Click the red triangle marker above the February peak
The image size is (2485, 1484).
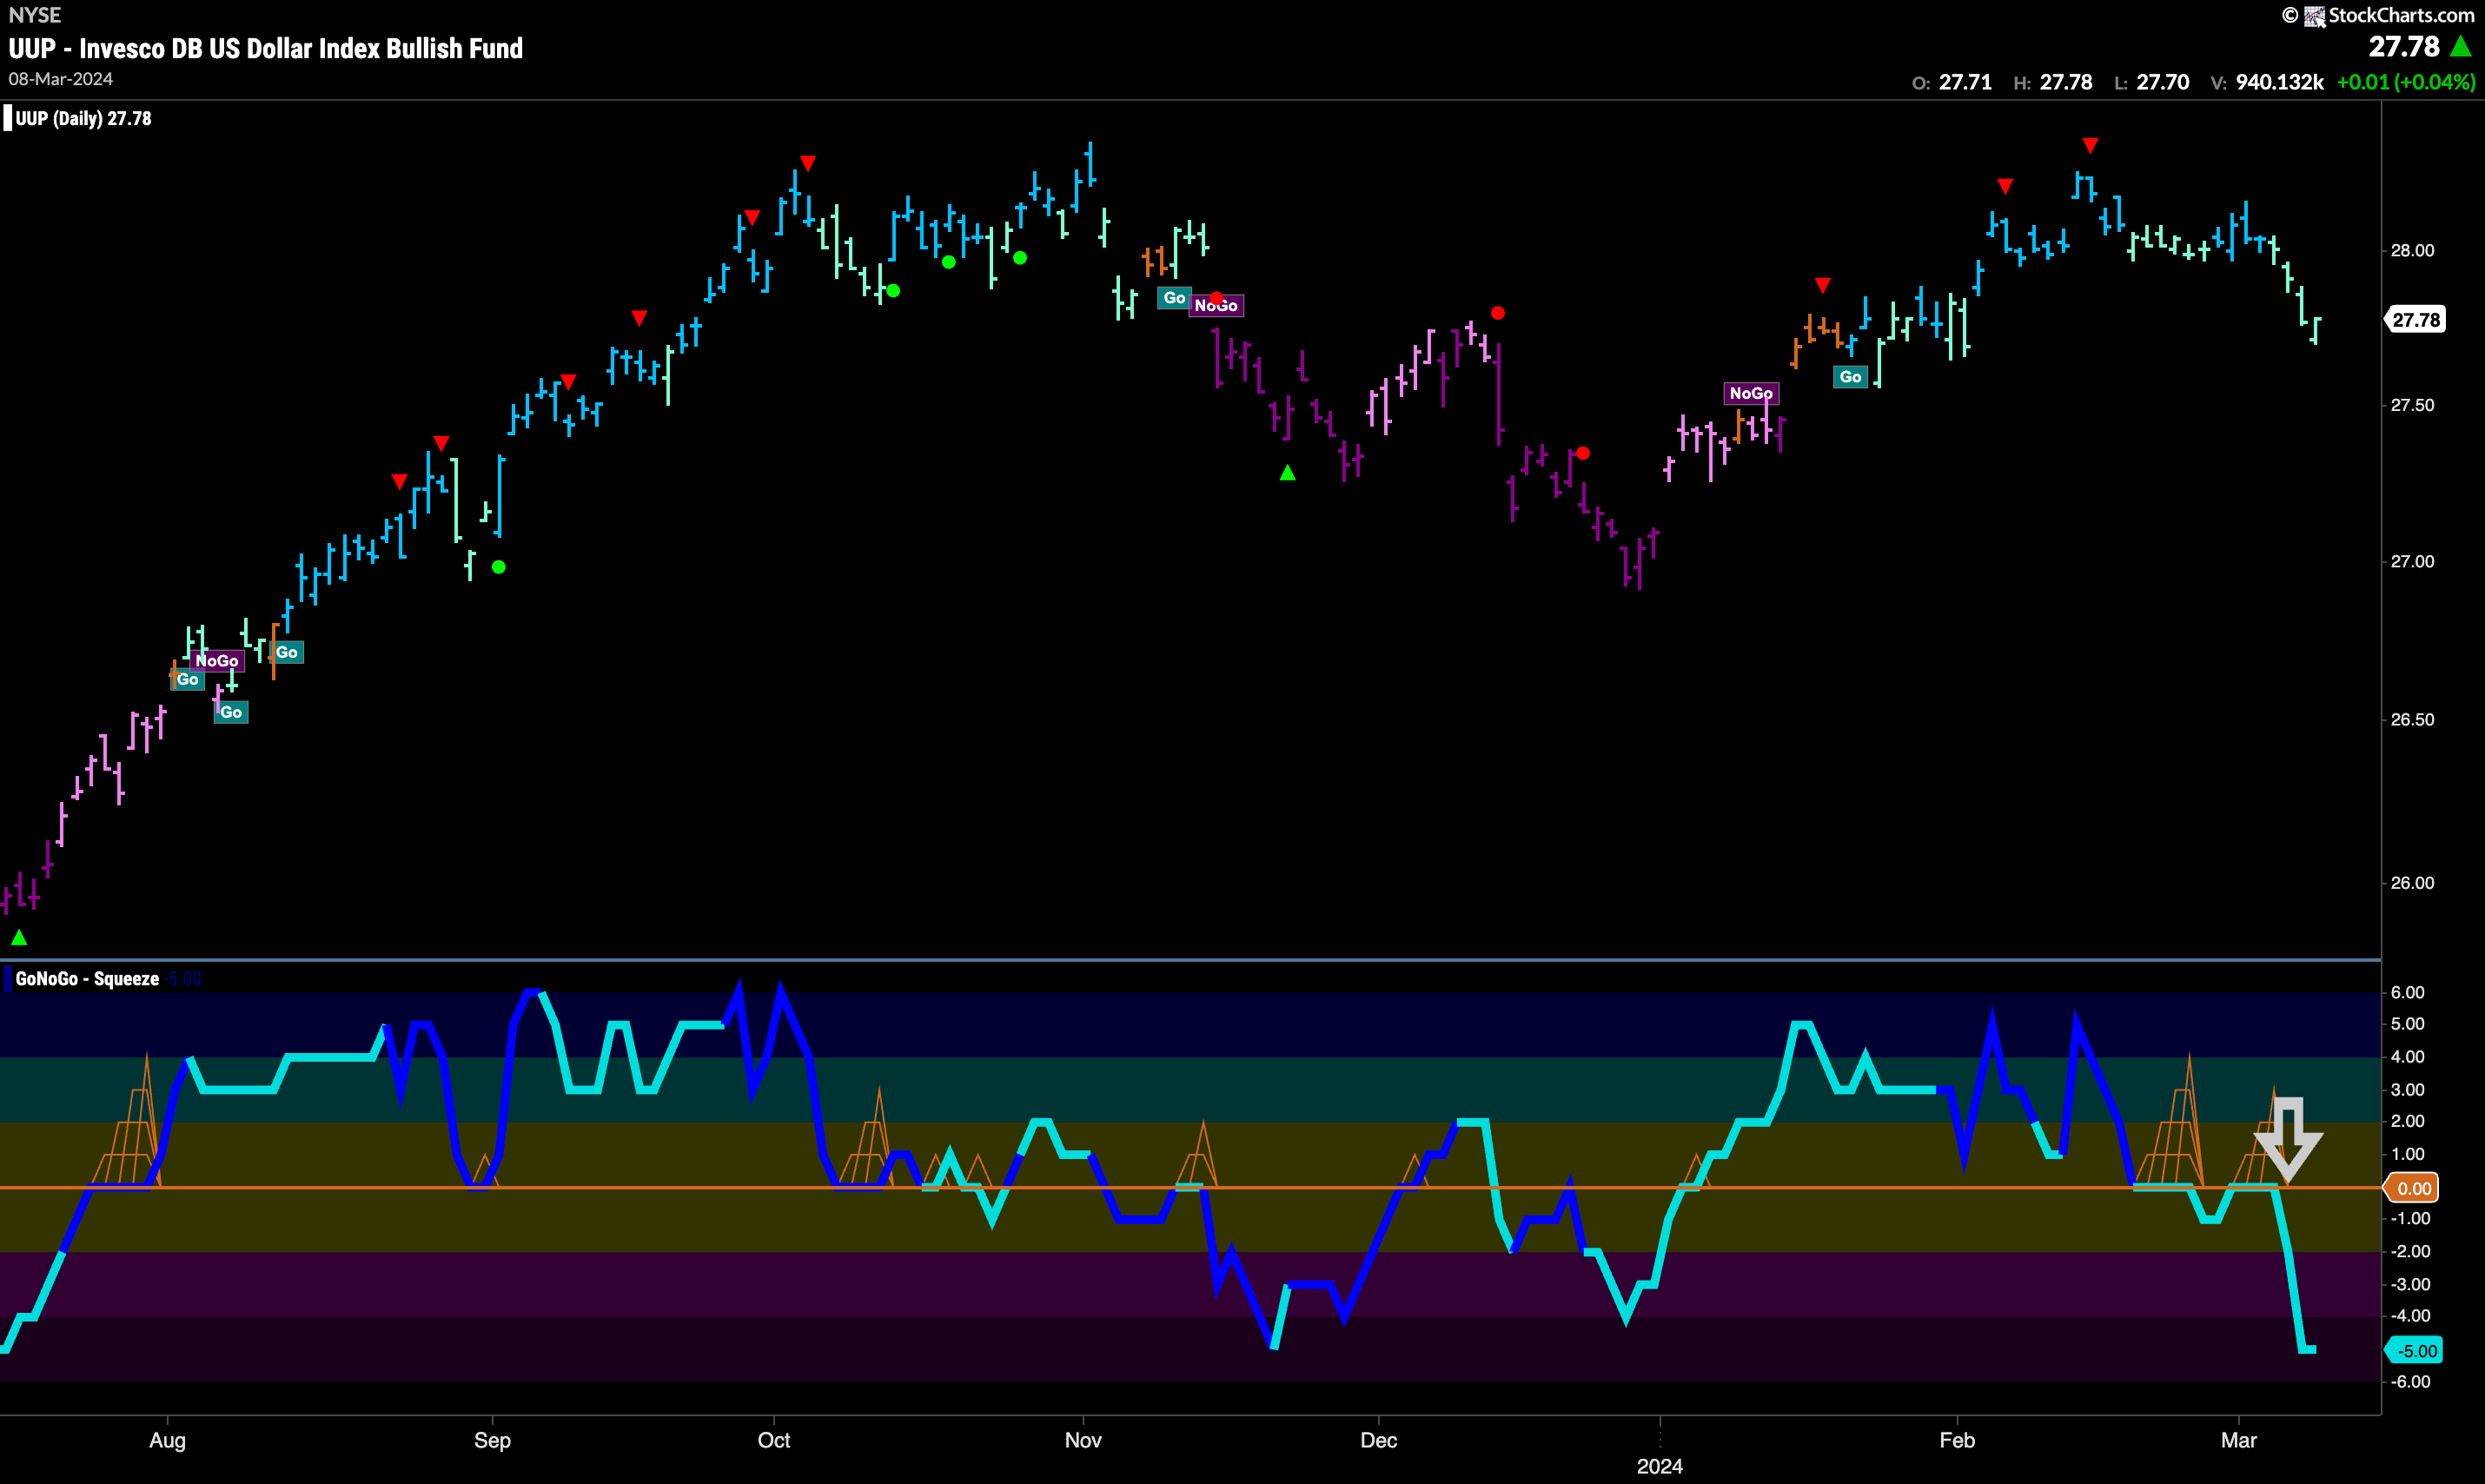pyautogui.click(x=2090, y=146)
